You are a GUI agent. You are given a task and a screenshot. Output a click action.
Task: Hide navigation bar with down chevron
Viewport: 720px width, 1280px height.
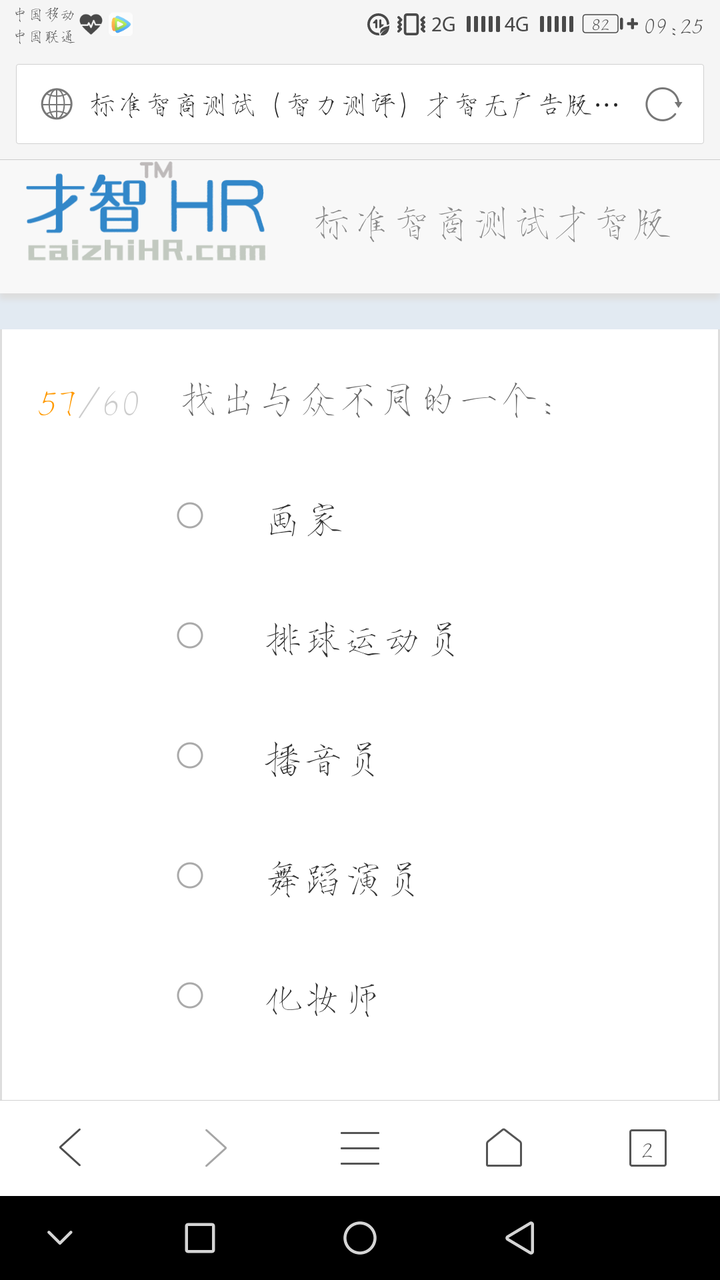click(x=60, y=1238)
